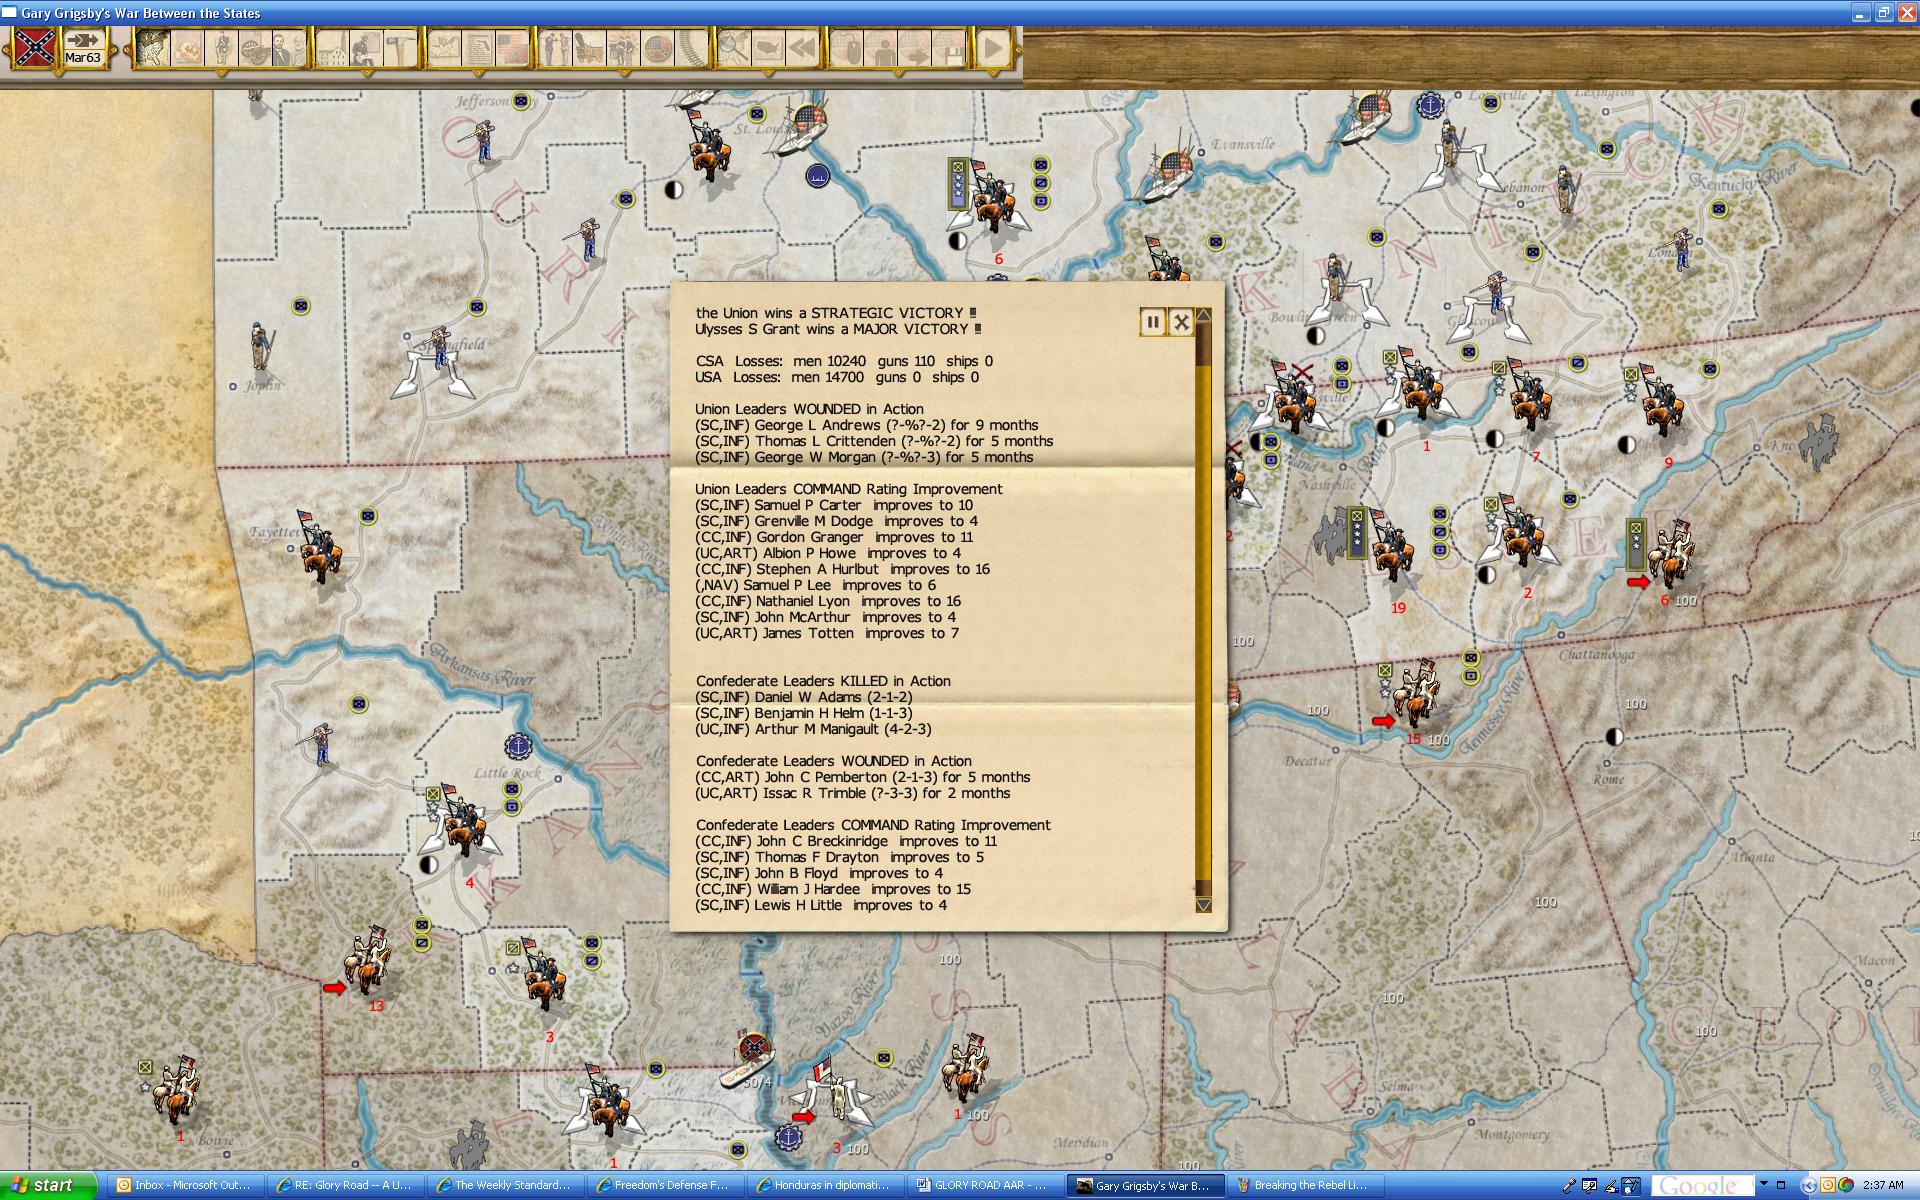Click the battle report scroll down arrow

coord(1204,905)
